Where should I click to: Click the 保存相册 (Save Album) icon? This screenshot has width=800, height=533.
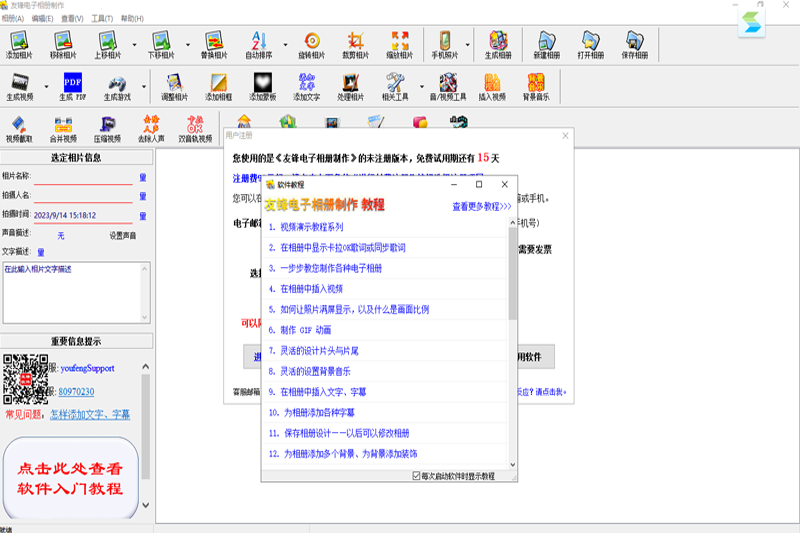(x=634, y=45)
